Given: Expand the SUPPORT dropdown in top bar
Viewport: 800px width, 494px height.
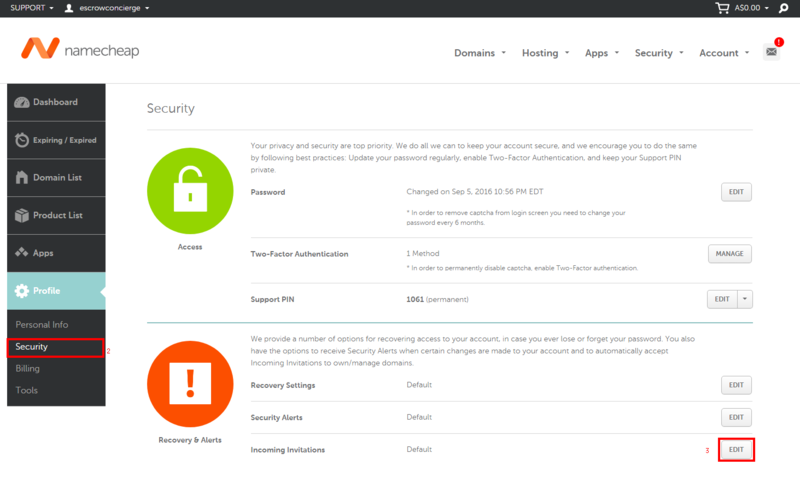Looking at the screenshot, I should coord(30,8).
